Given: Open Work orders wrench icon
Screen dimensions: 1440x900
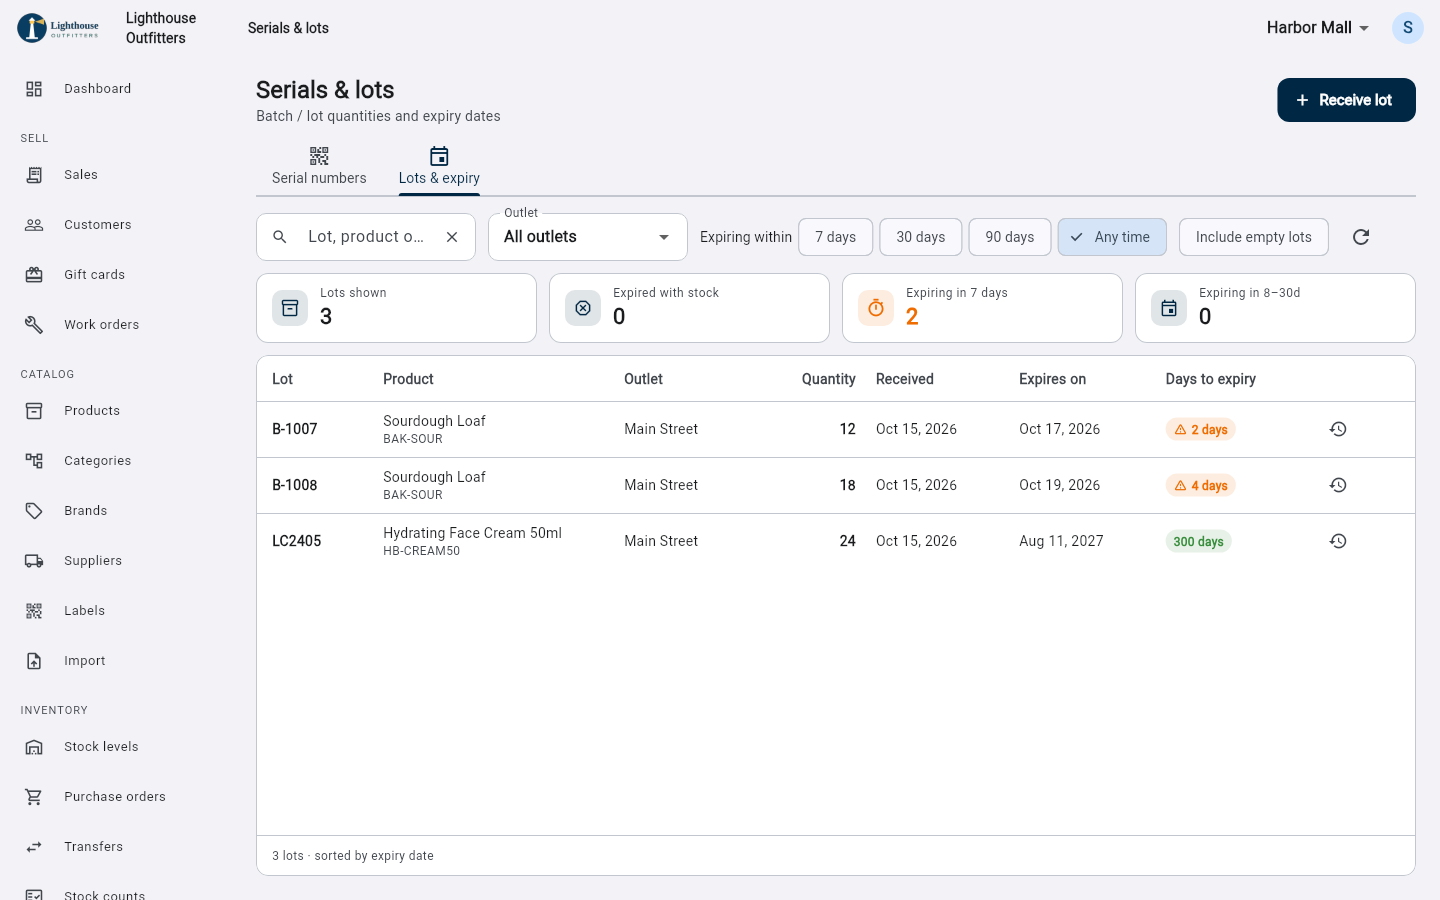Looking at the screenshot, I should tap(34, 325).
